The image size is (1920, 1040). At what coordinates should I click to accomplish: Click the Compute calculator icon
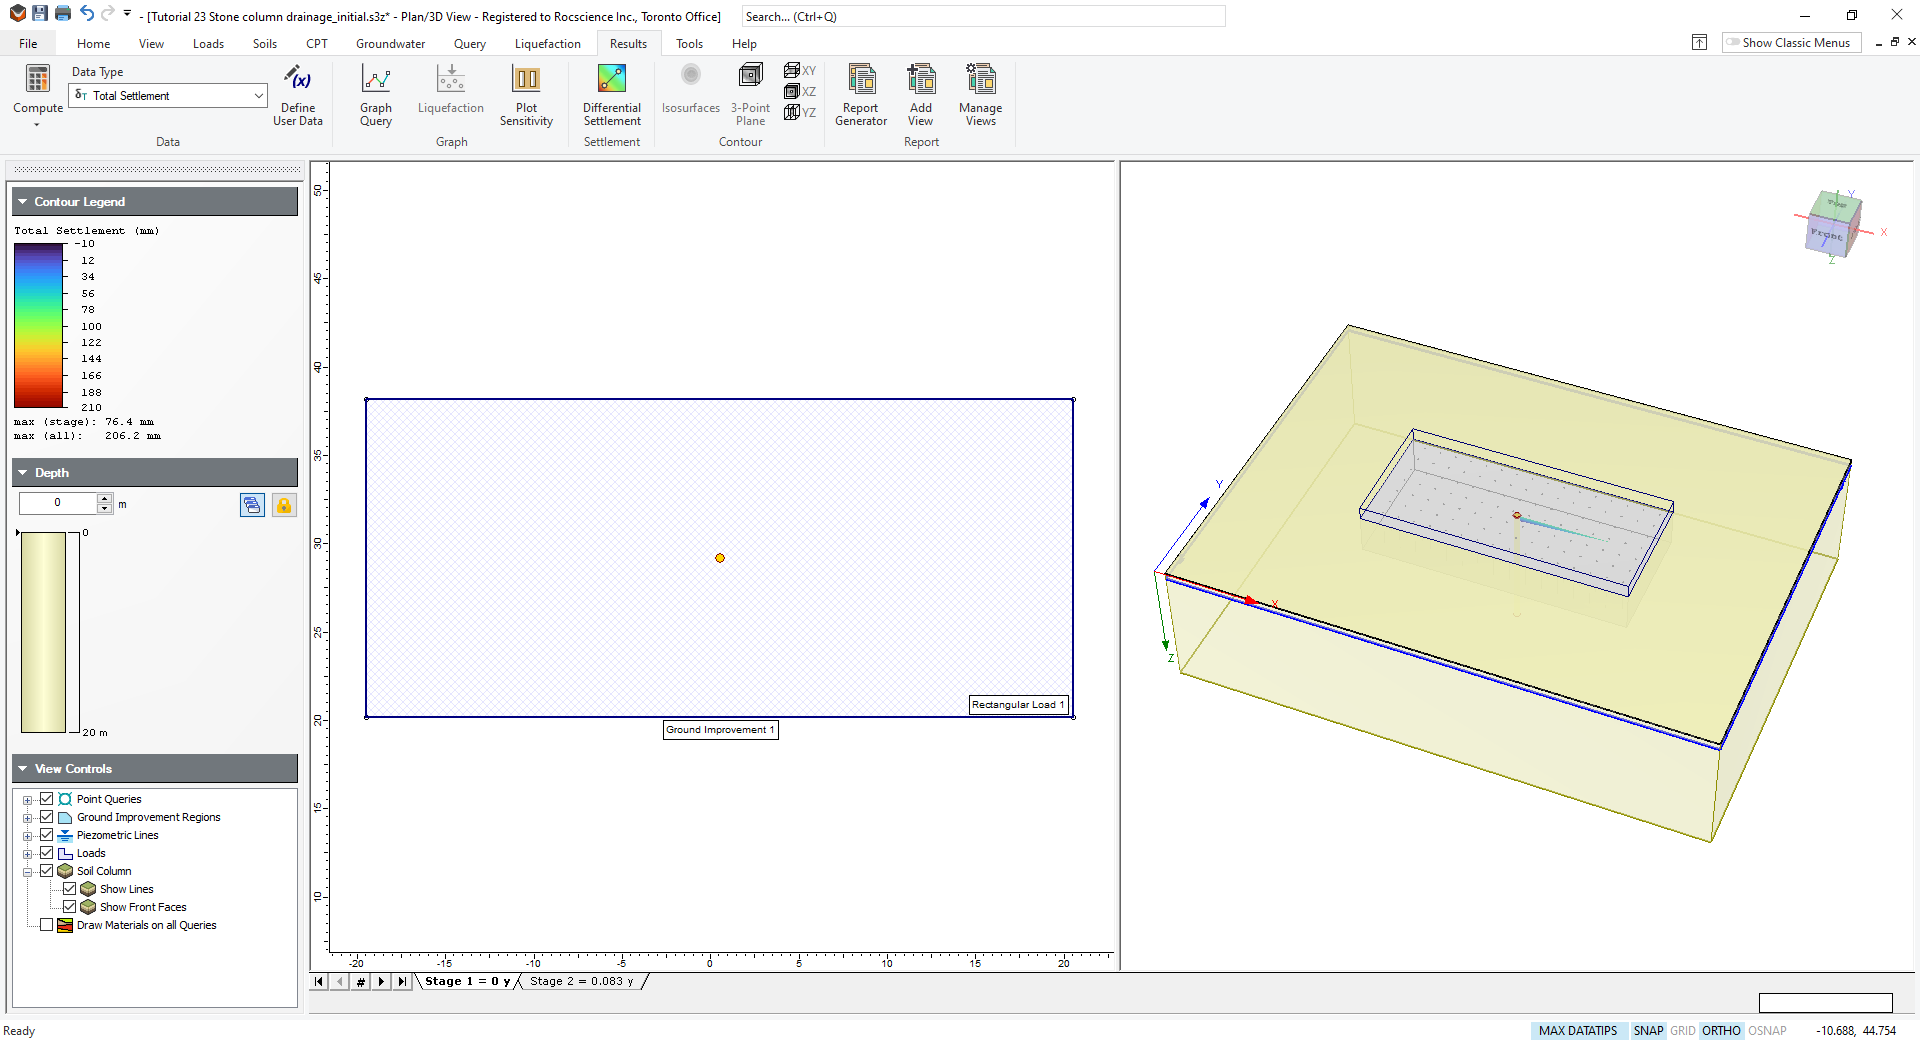(x=38, y=80)
